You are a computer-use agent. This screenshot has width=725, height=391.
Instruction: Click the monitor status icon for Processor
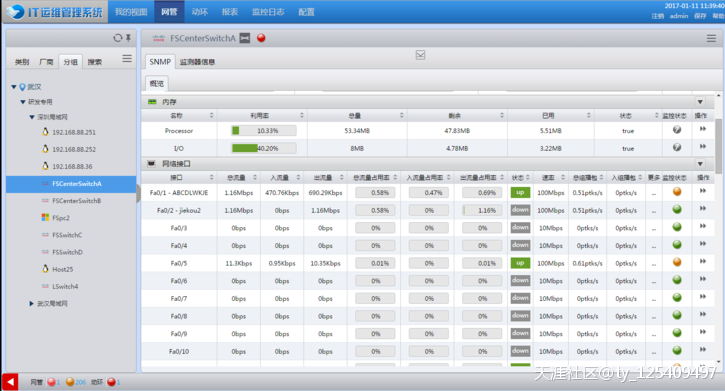[677, 130]
